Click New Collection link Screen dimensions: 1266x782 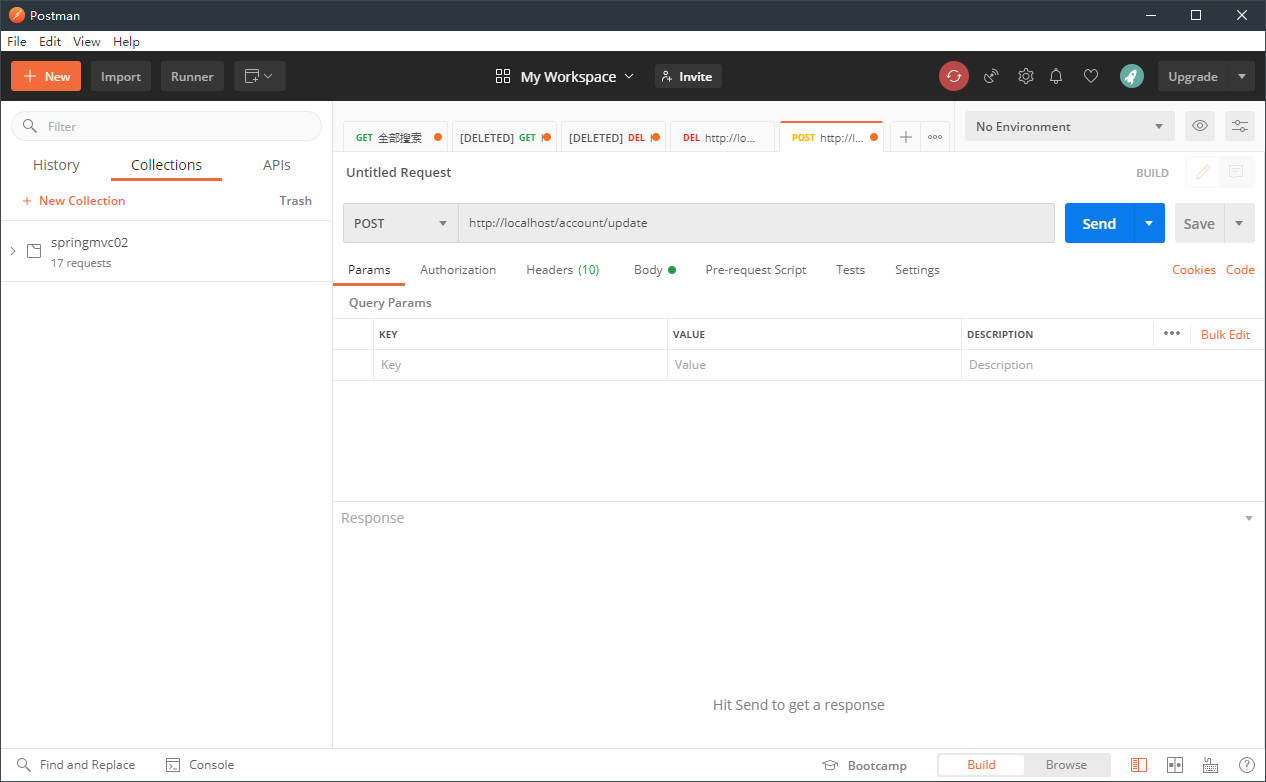74,201
